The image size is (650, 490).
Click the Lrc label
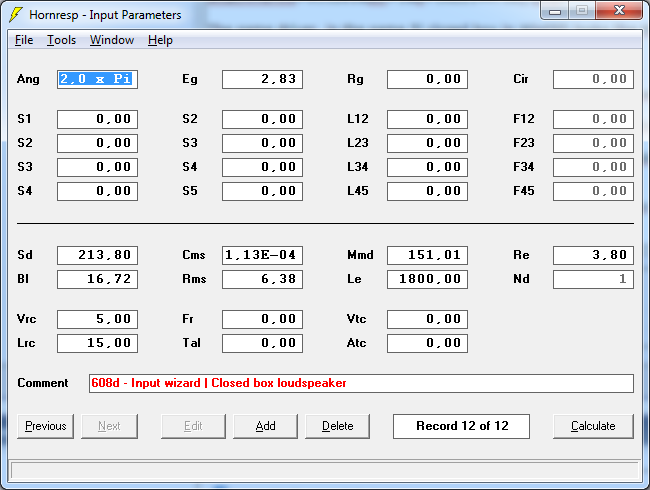(26, 343)
